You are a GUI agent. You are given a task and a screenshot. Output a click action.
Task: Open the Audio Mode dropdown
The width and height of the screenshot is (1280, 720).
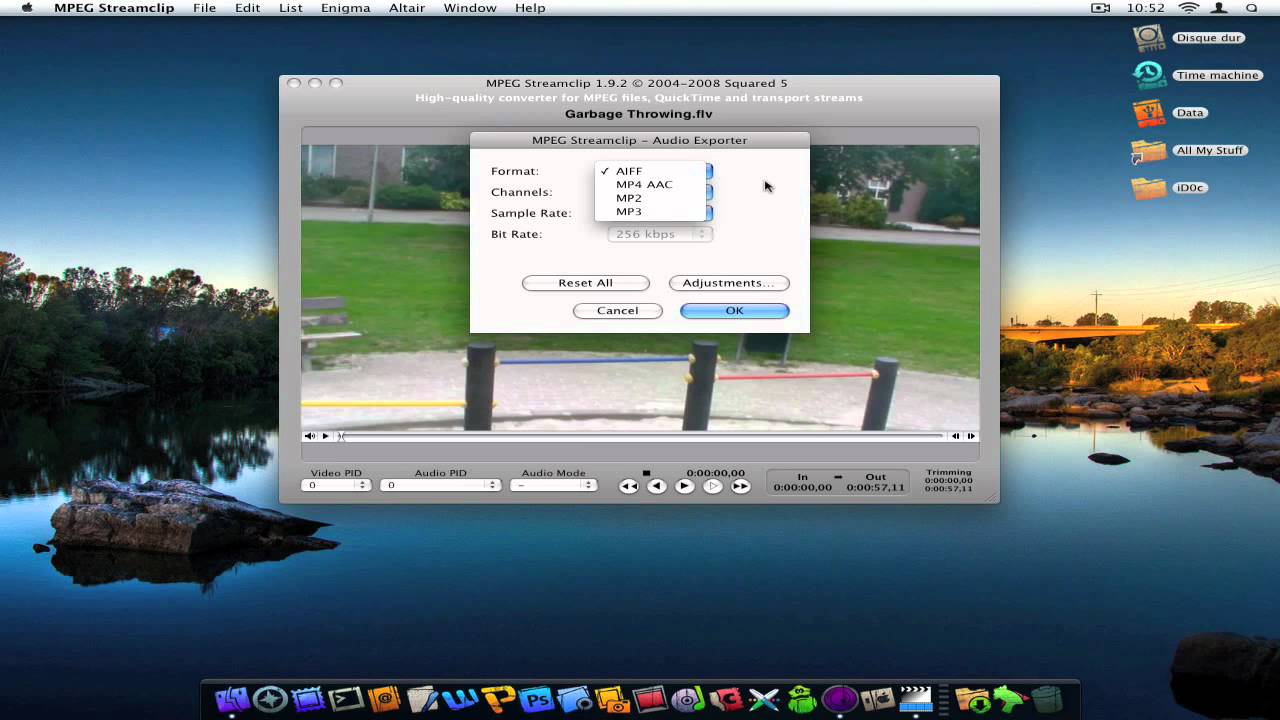click(553, 485)
